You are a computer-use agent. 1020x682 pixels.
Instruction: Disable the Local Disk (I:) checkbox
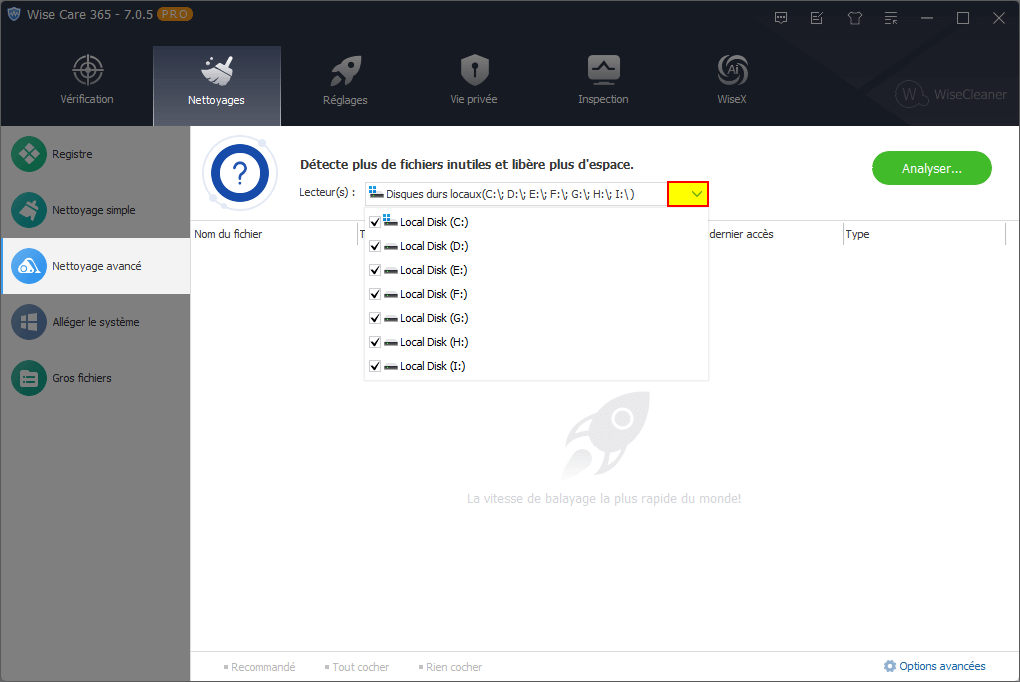click(375, 366)
